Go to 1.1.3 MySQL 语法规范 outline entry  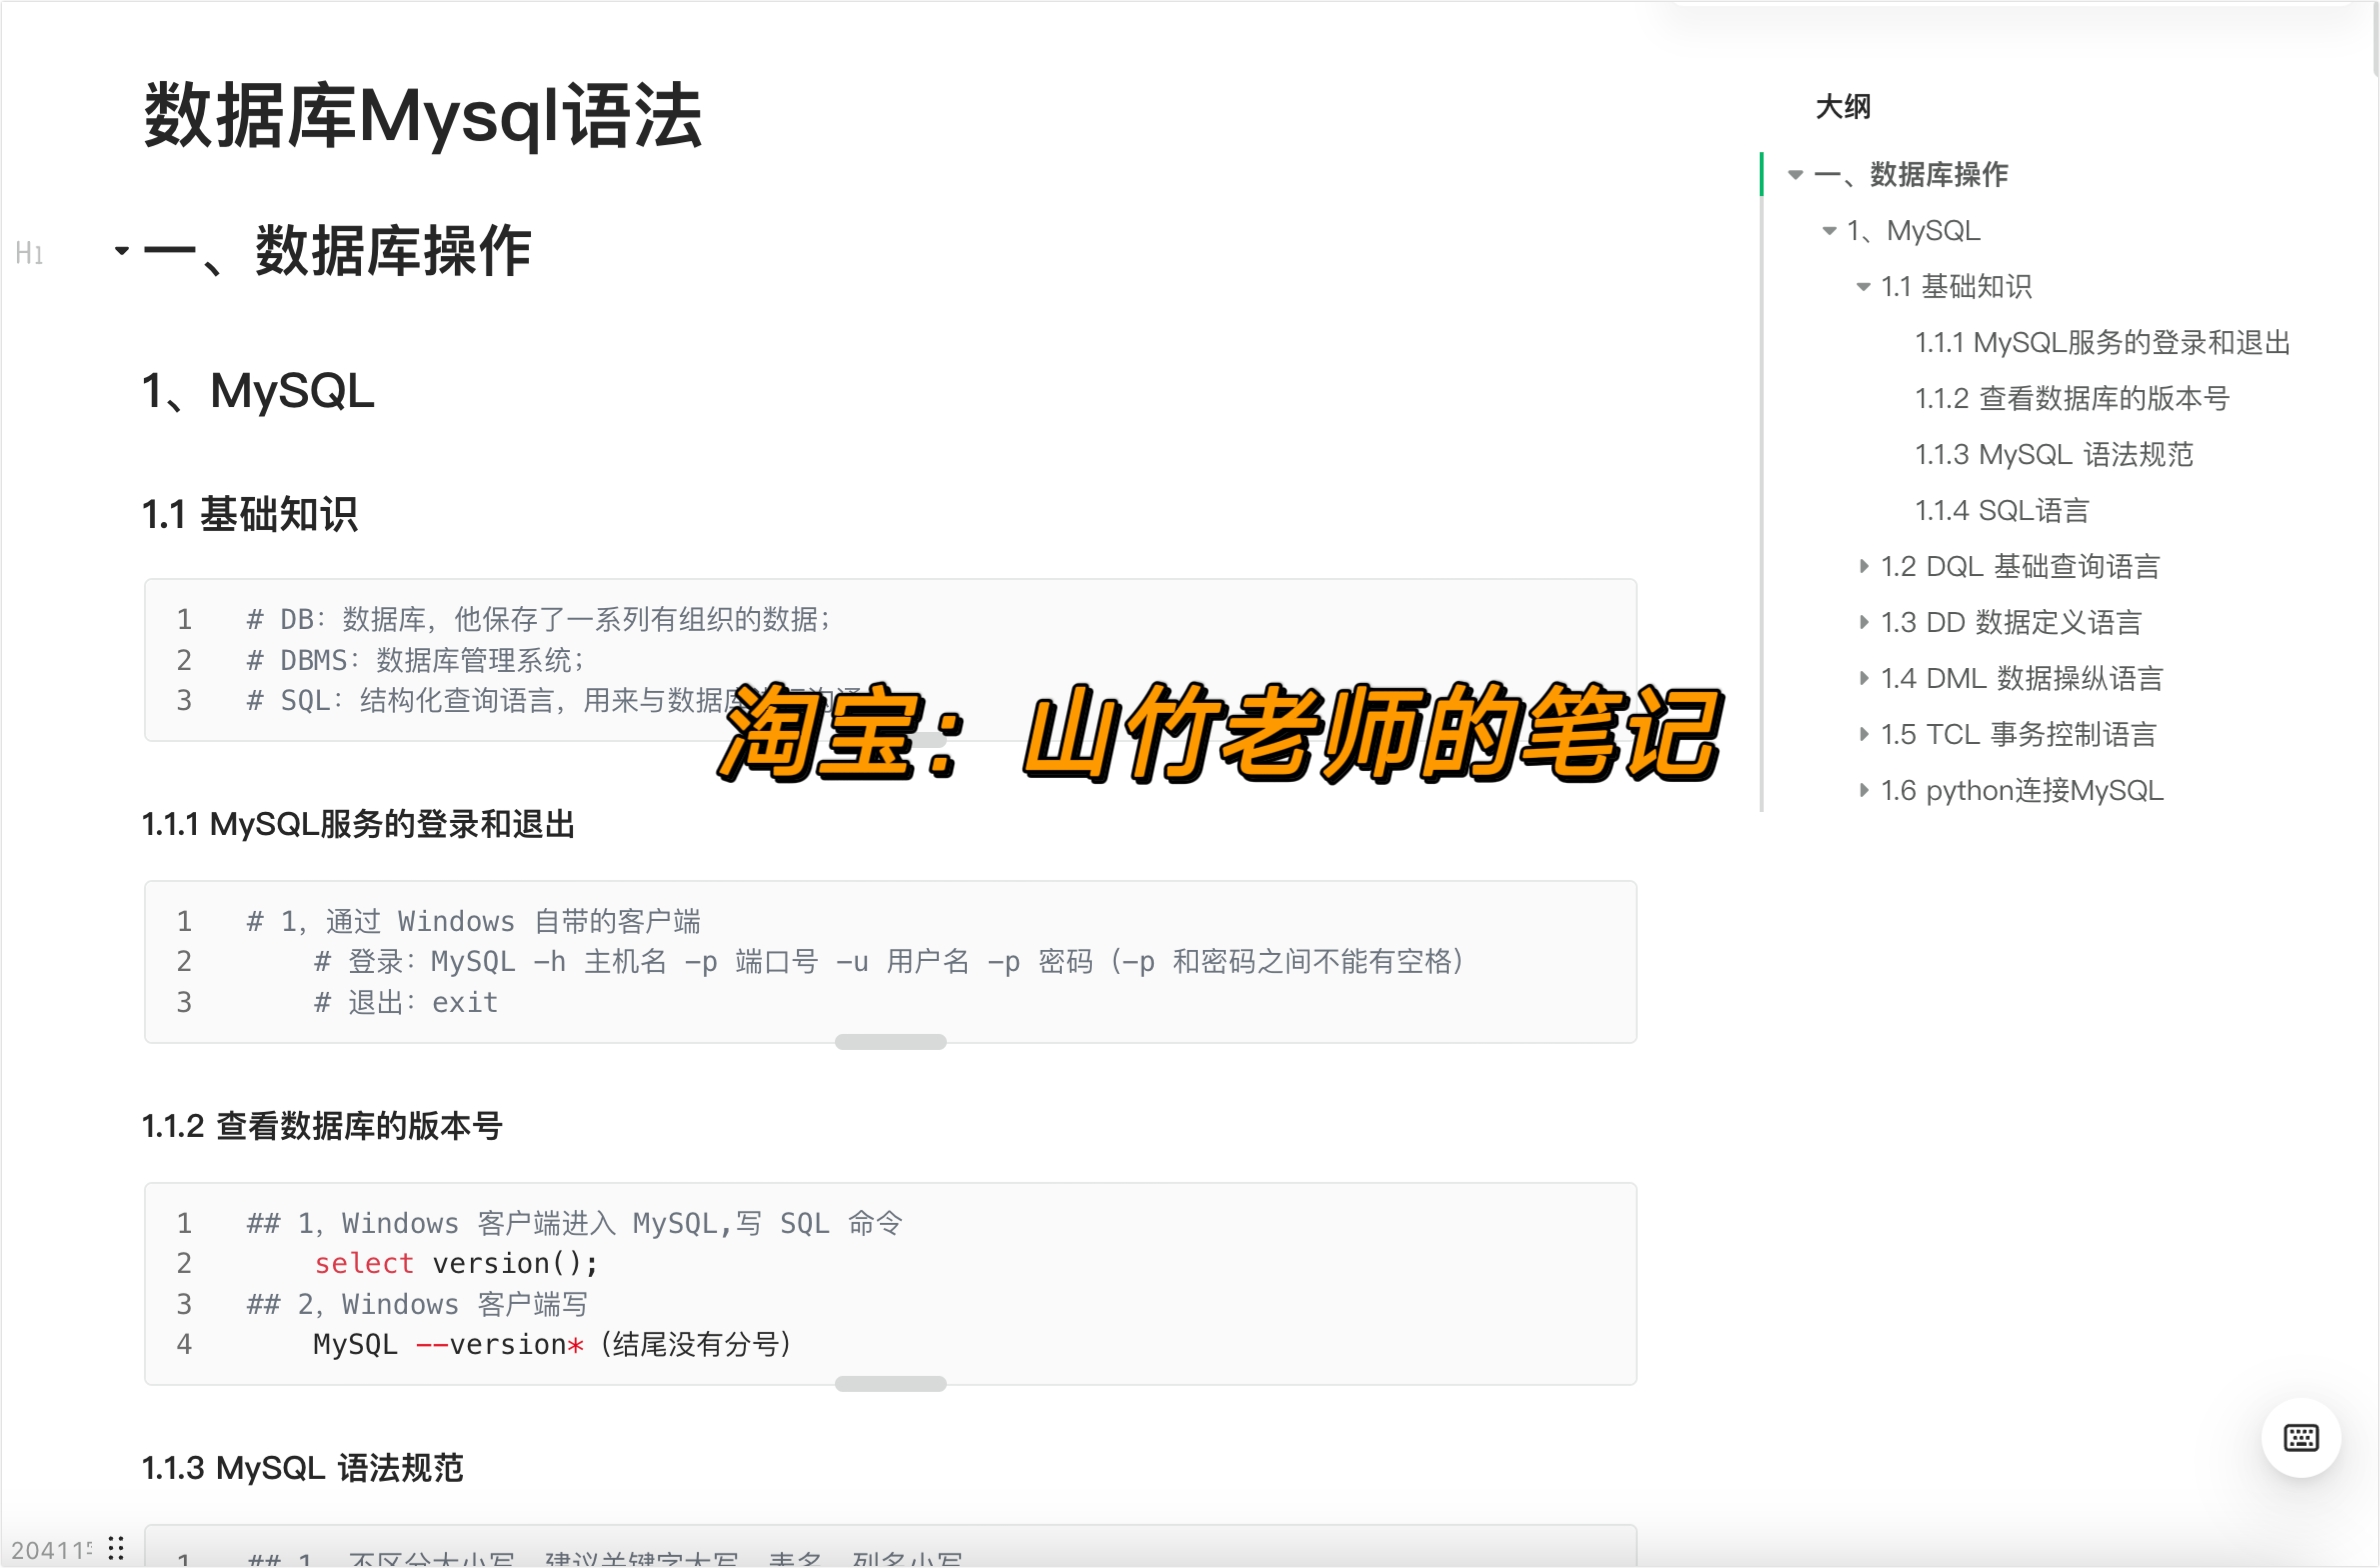[x=2053, y=455]
